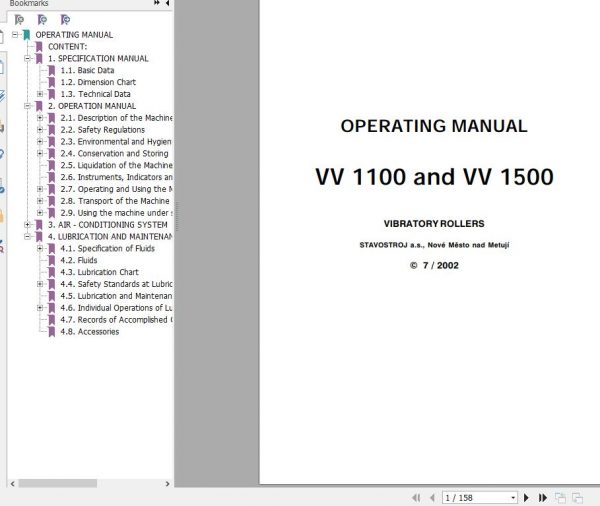Expand 4.4. Safety Standards at Lubrication
Viewport: 600px width, 506px height.
pos(40,284)
